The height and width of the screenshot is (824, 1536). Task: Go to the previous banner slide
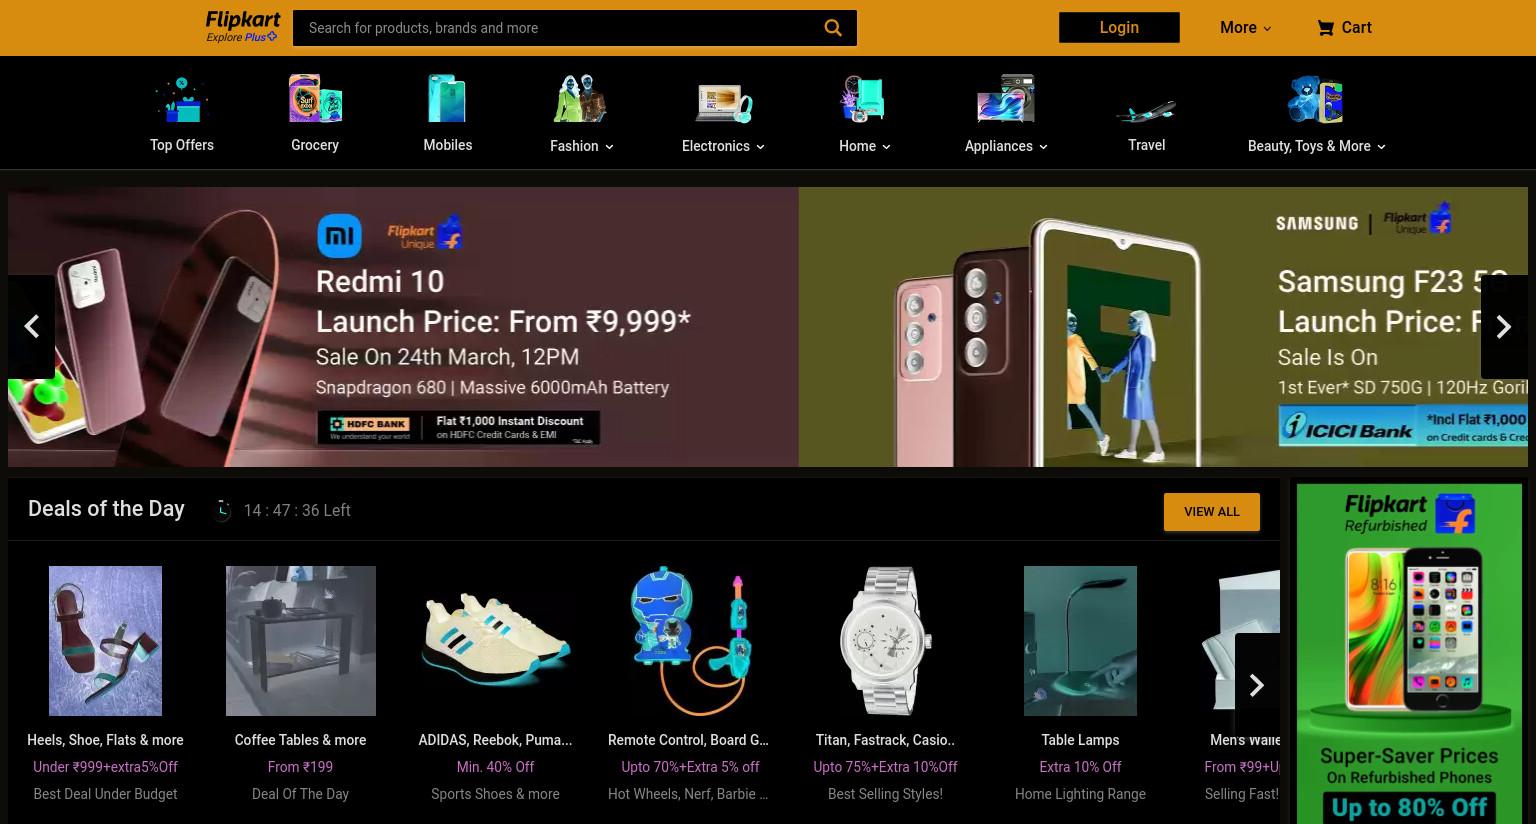coord(31,327)
